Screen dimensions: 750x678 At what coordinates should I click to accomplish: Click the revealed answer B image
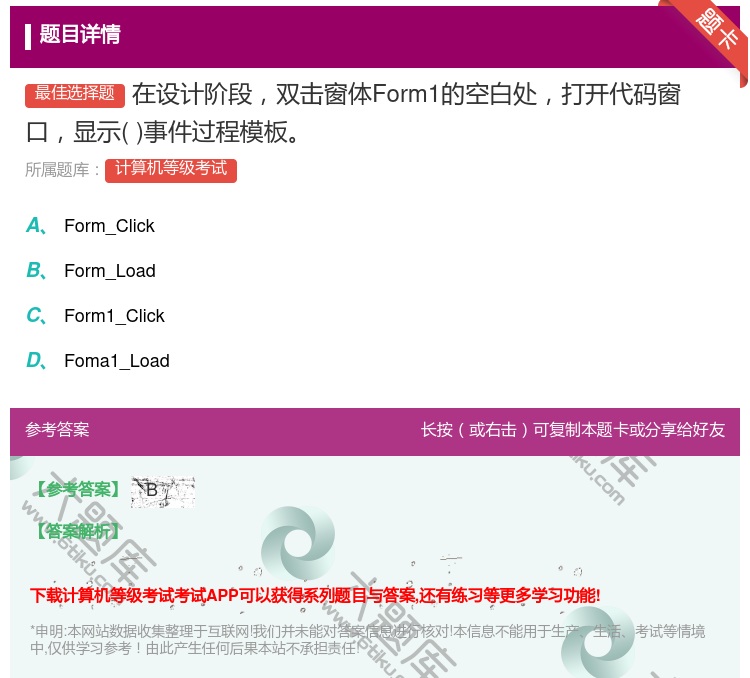pyautogui.click(x=163, y=491)
